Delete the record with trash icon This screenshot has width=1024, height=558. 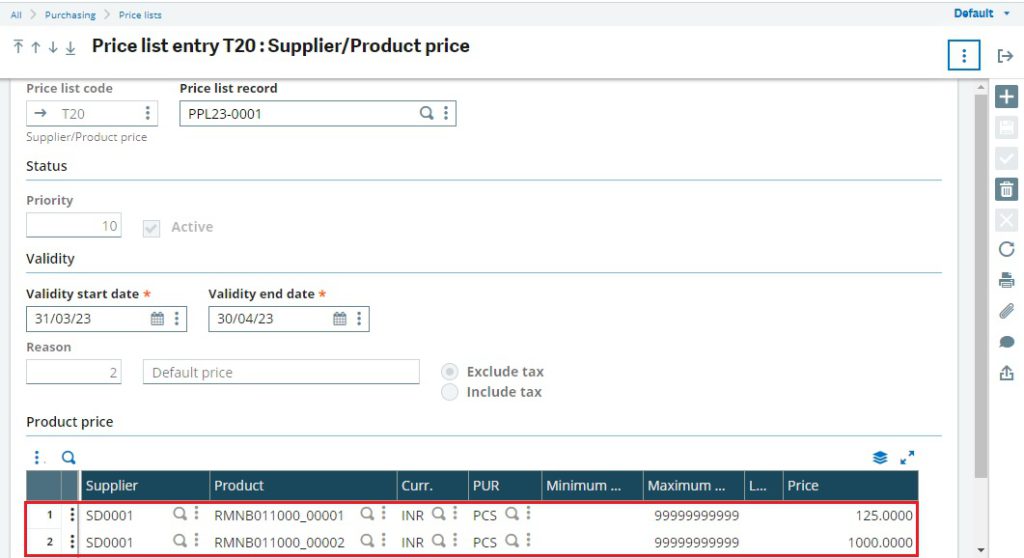coord(1006,189)
